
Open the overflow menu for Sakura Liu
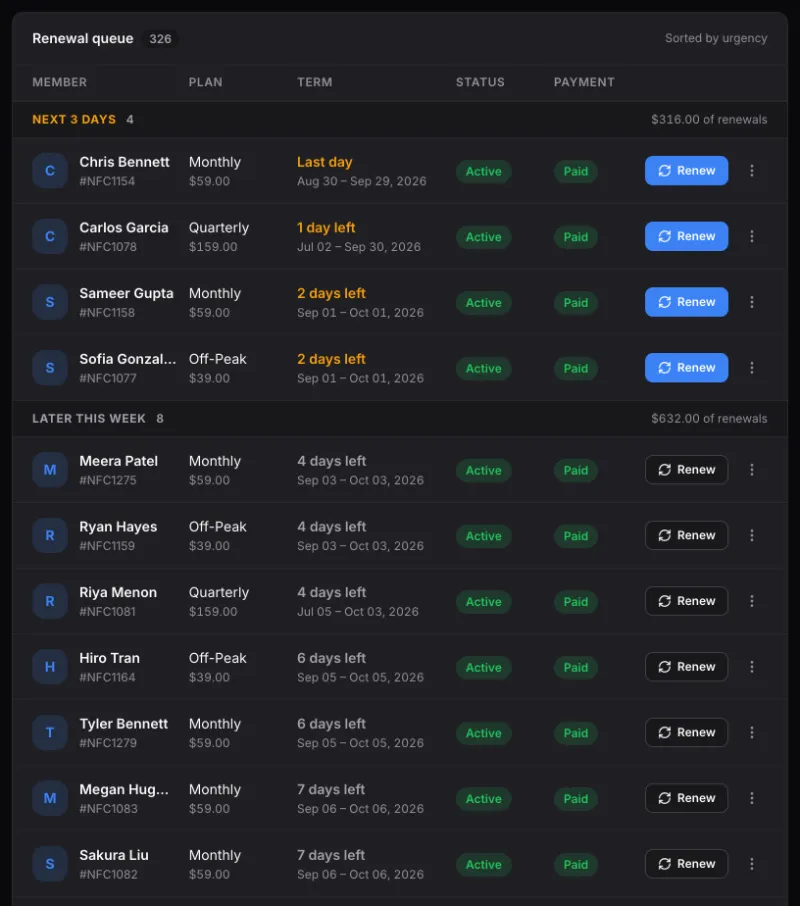pos(751,864)
